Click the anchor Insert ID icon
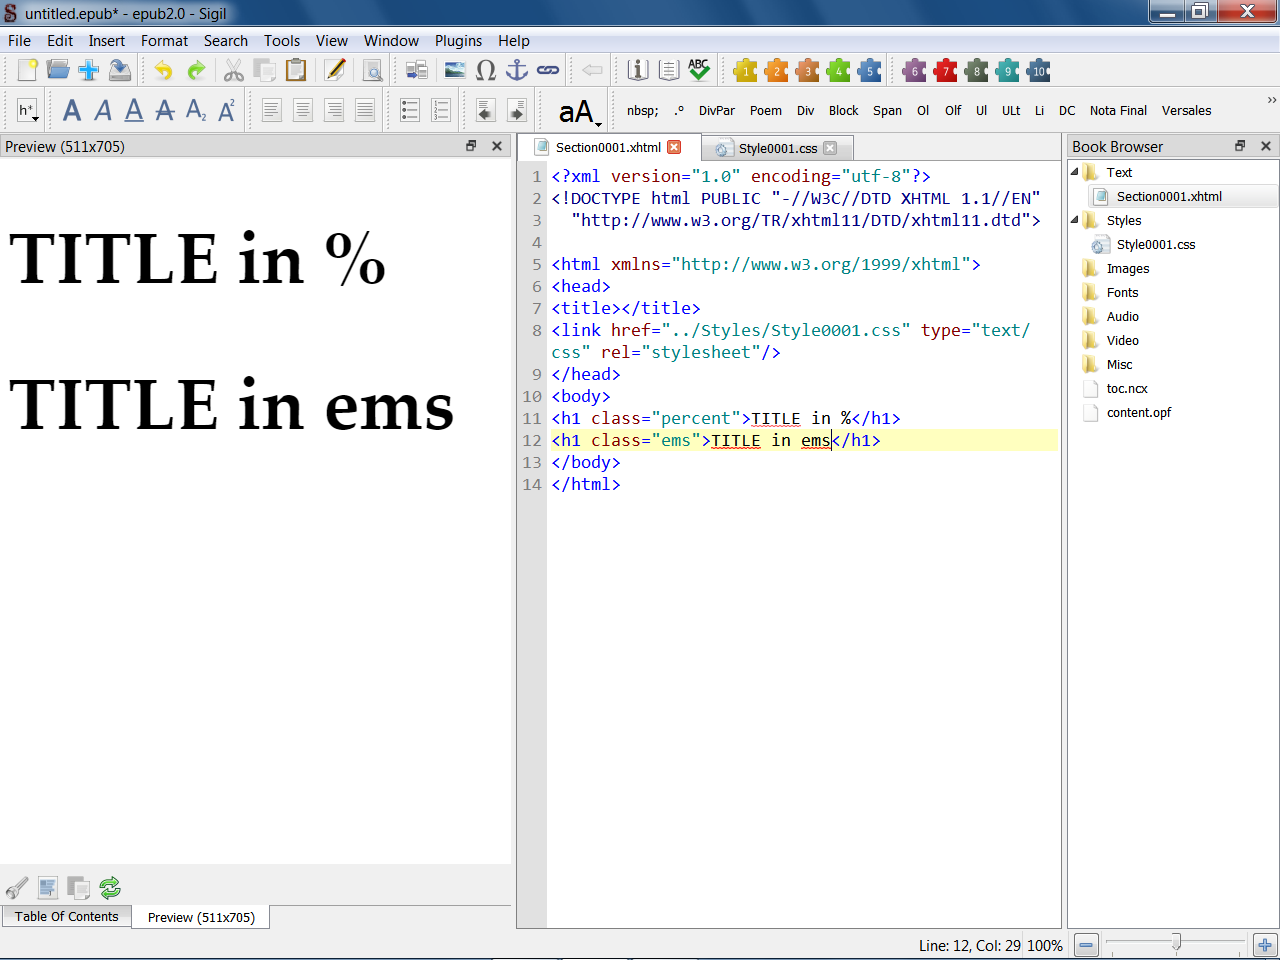 [517, 70]
